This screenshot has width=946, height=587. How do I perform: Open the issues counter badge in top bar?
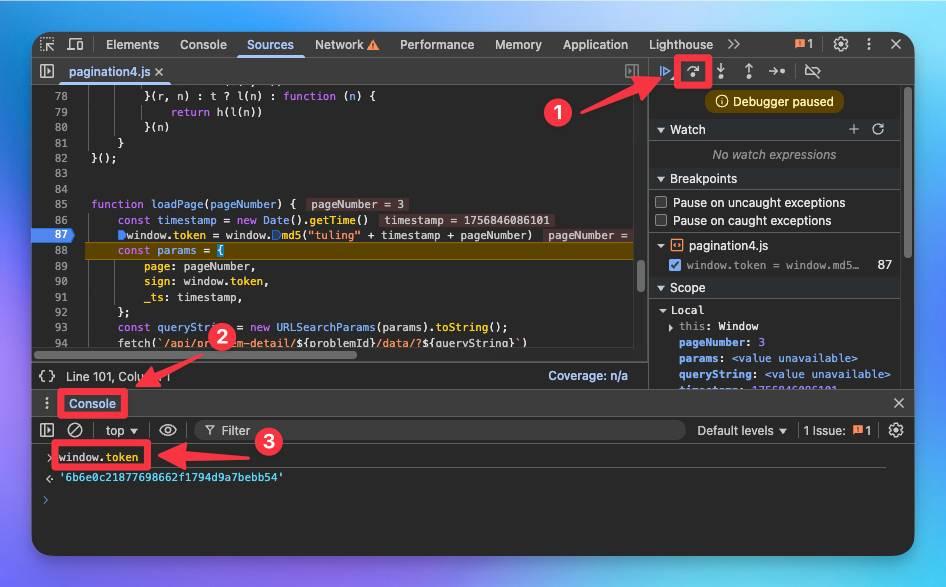(804, 43)
